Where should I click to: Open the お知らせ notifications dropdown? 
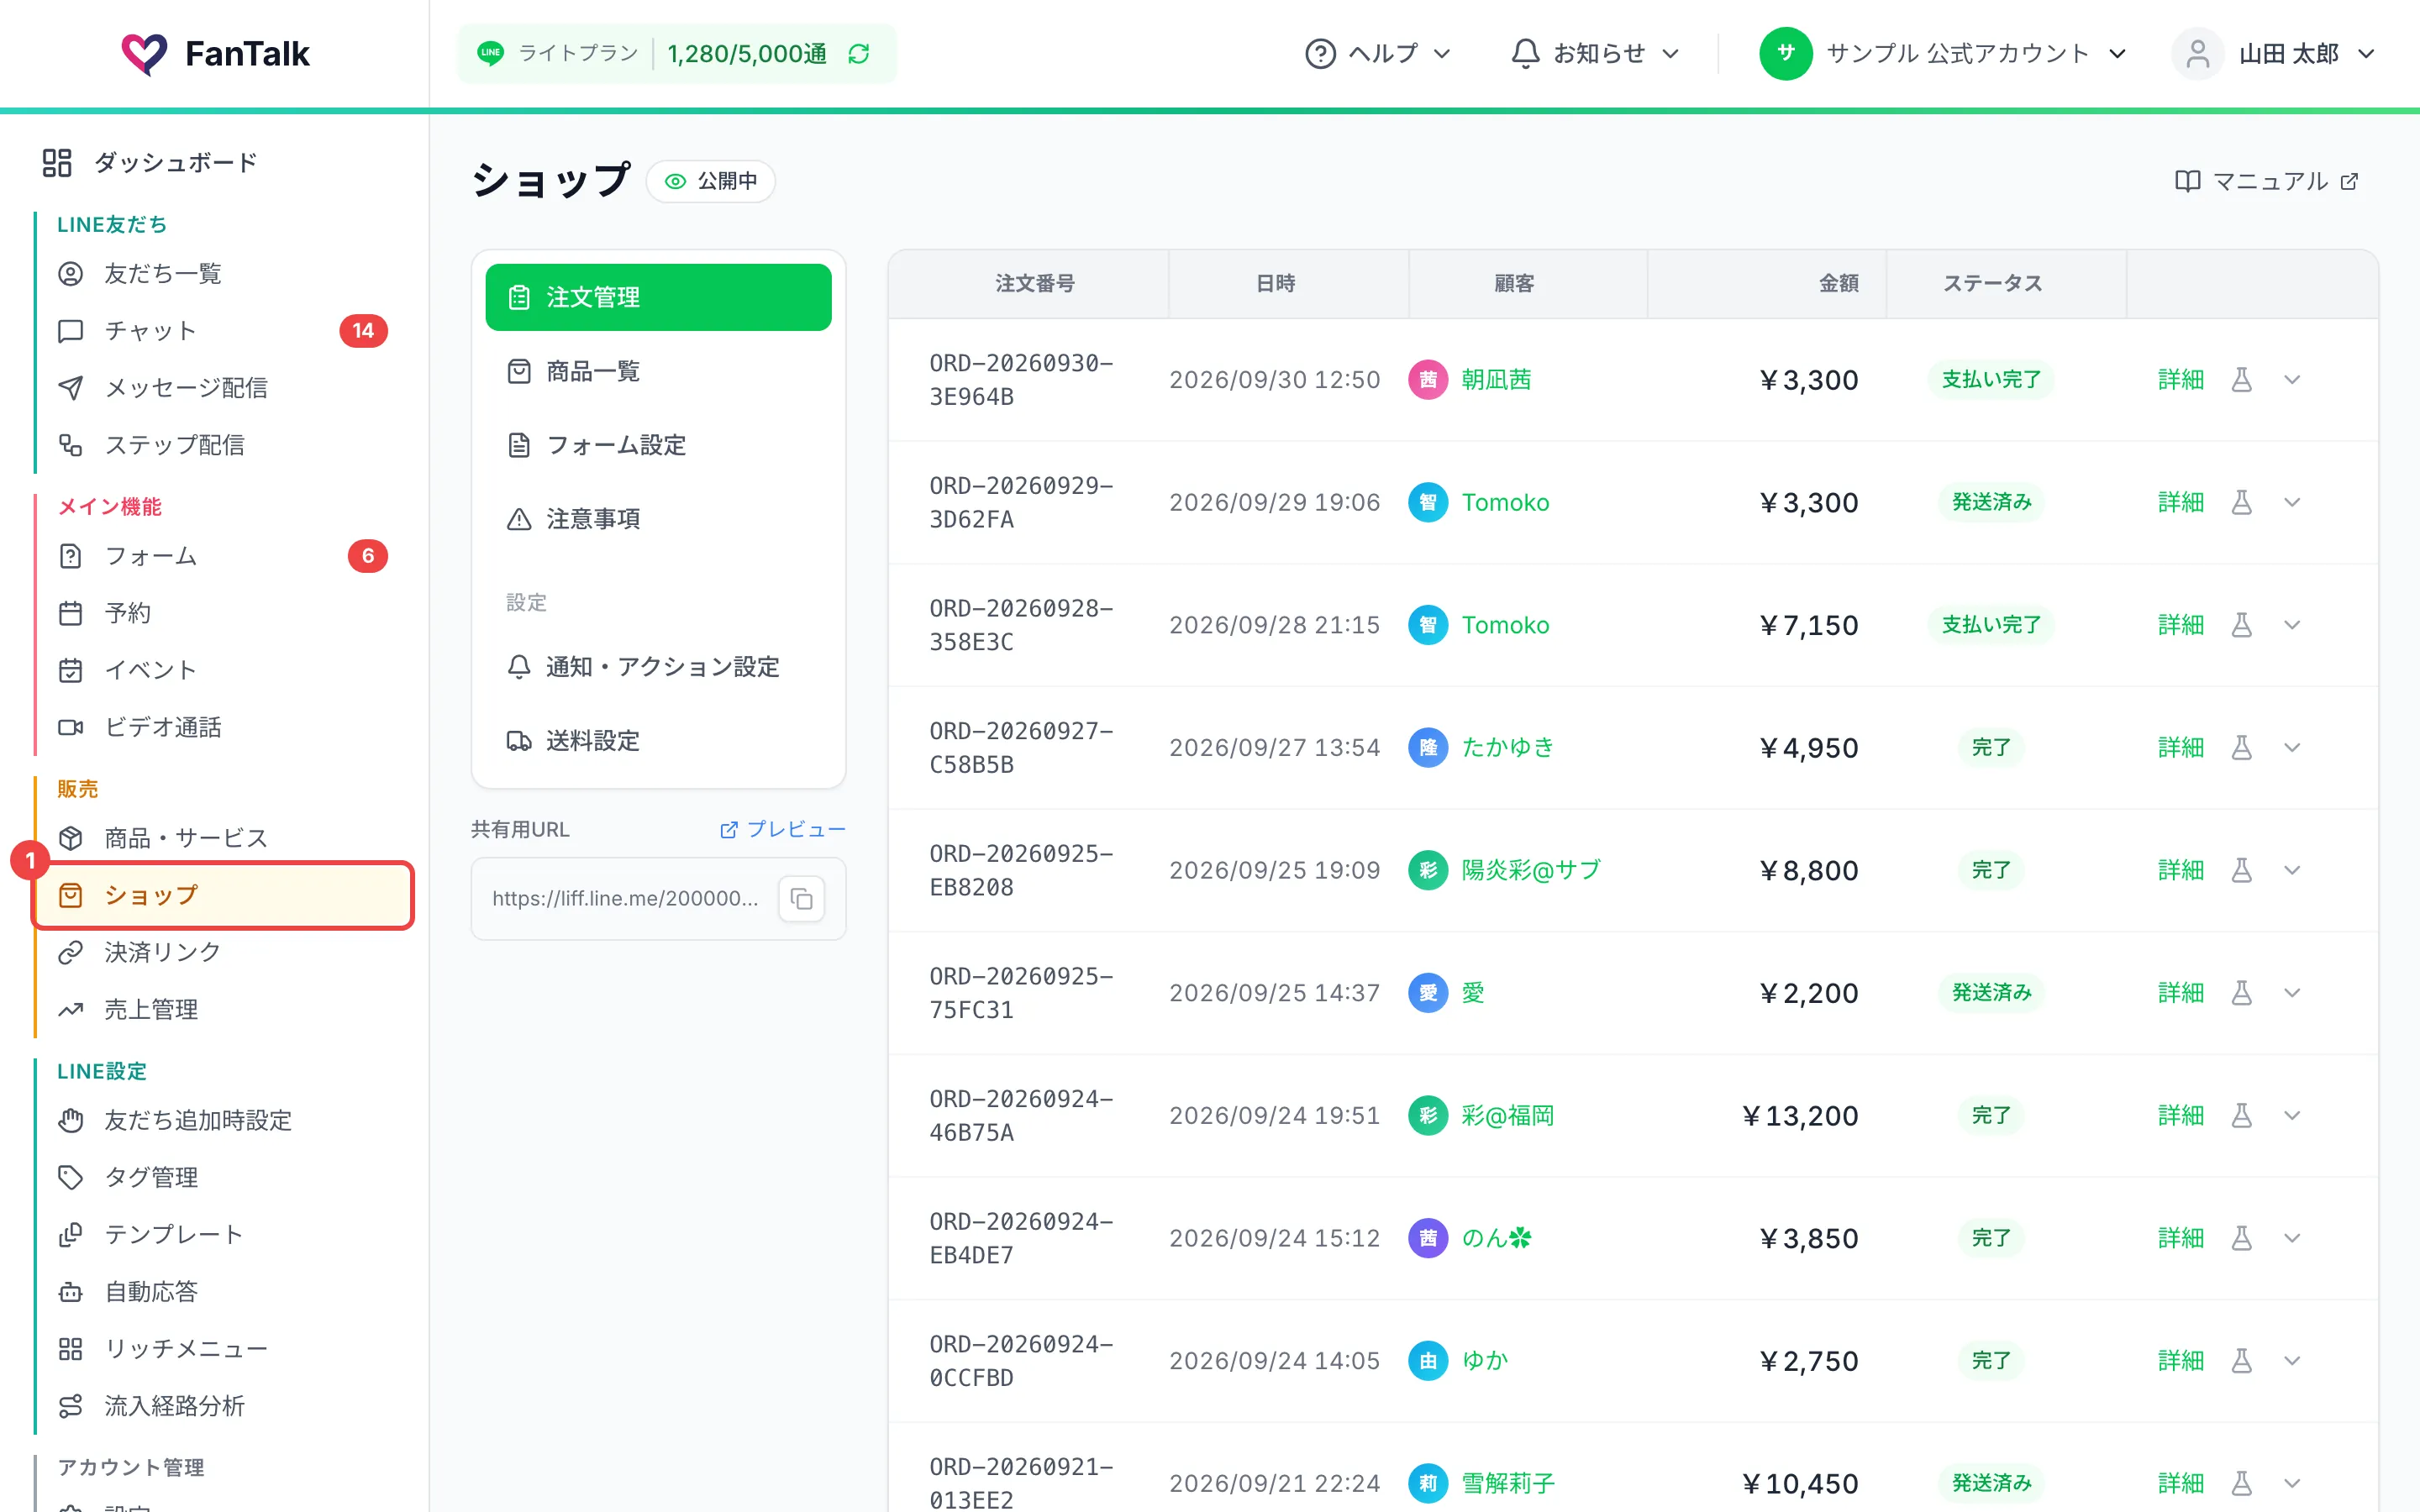click(1594, 54)
